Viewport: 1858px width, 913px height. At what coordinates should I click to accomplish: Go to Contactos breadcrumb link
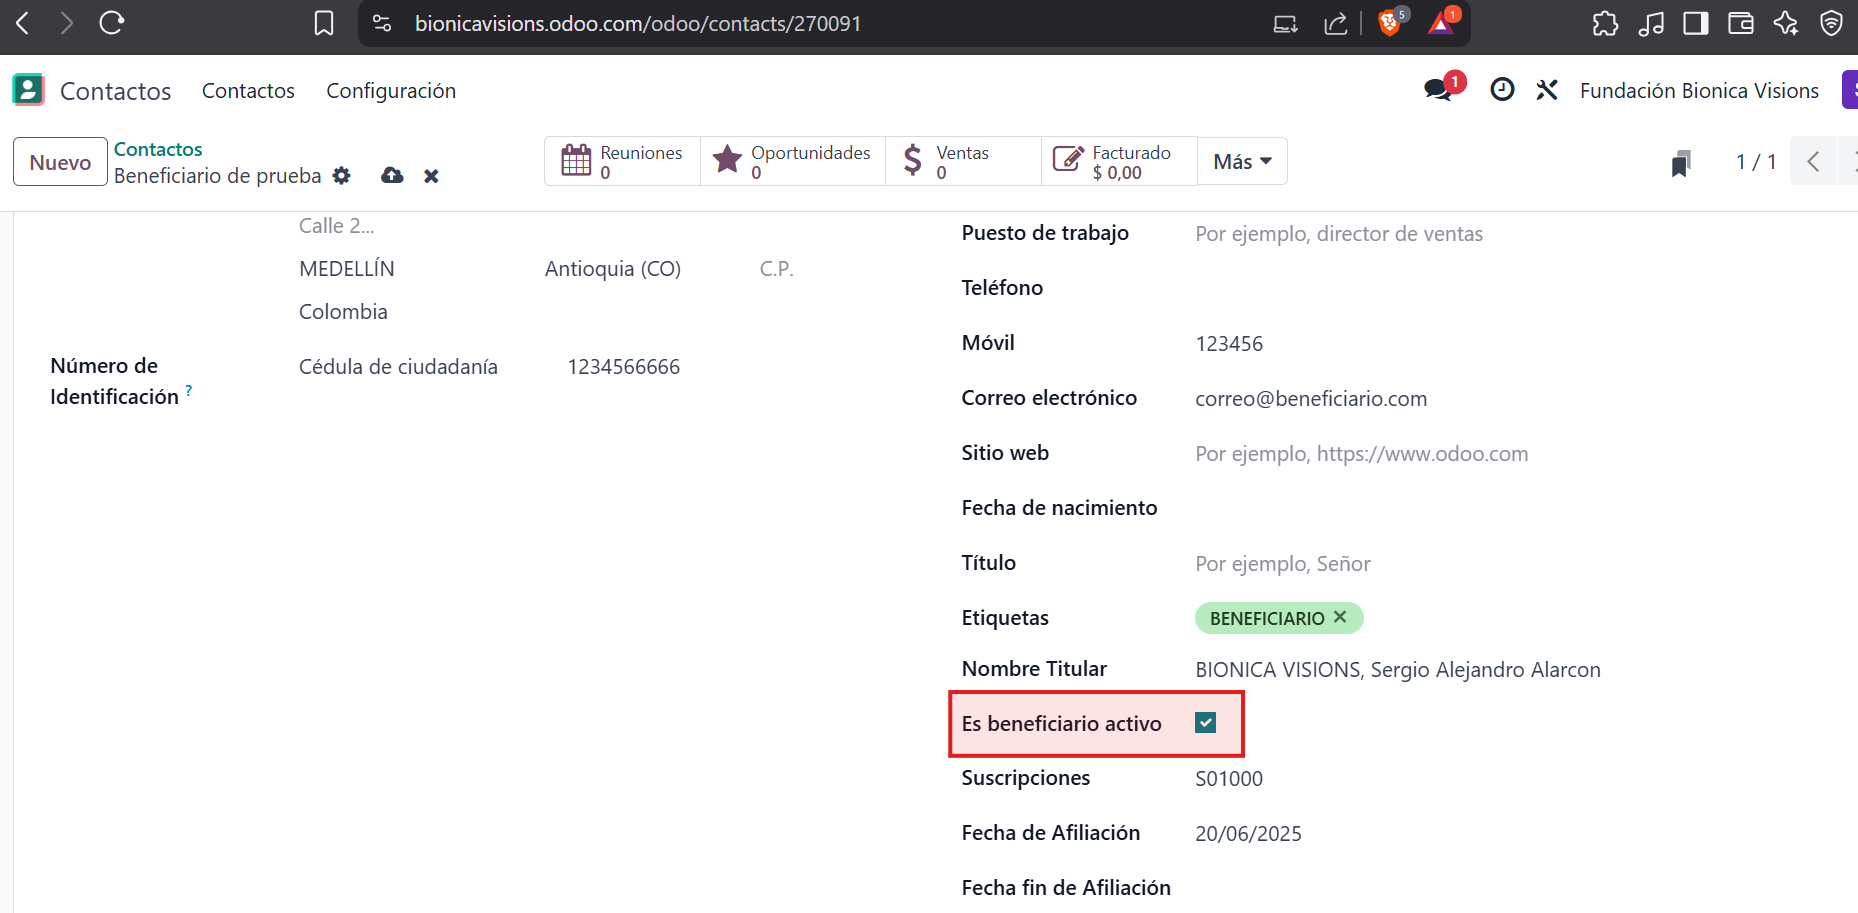pyautogui.click(x=158, y=149)
